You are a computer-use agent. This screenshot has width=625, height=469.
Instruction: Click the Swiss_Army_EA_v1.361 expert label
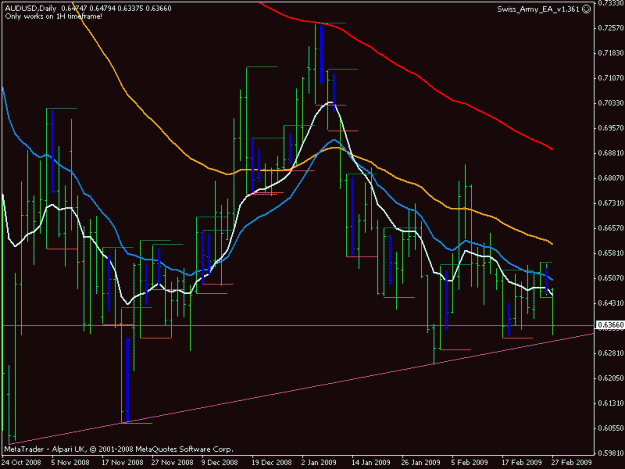click(x=538, y=9)
